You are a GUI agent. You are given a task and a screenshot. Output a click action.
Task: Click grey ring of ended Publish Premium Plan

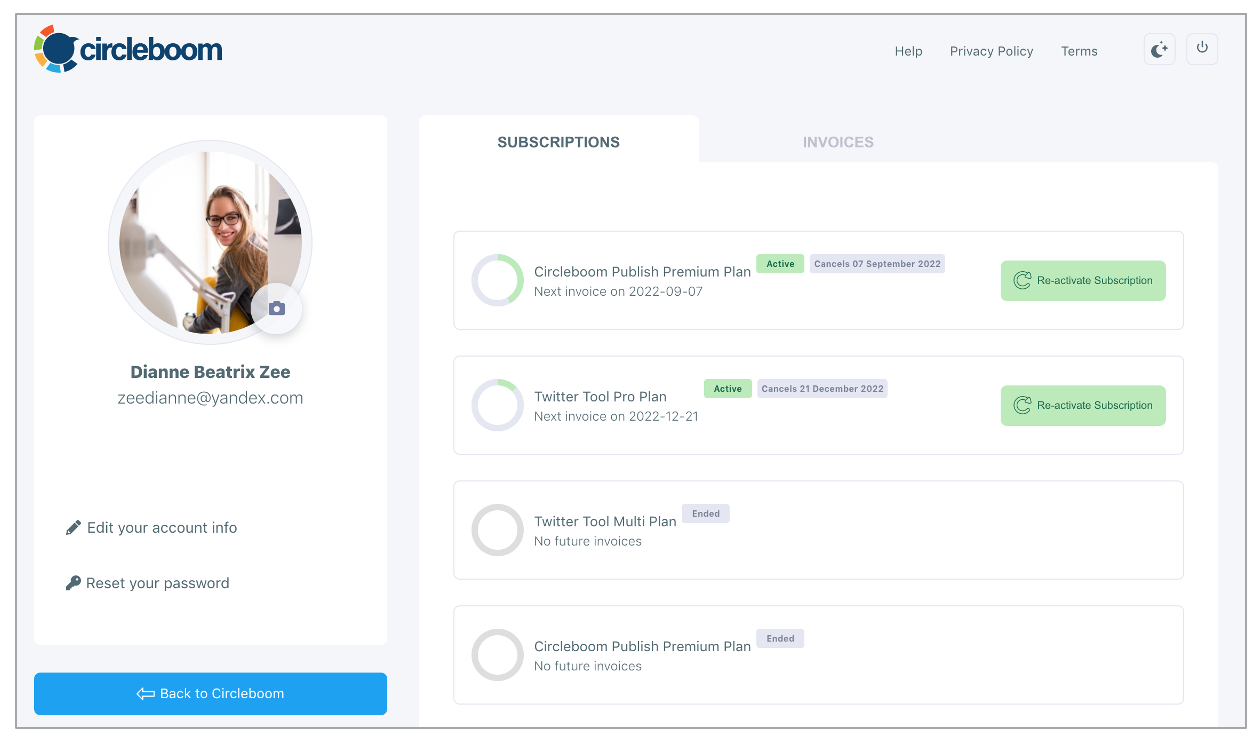(497, 655)
